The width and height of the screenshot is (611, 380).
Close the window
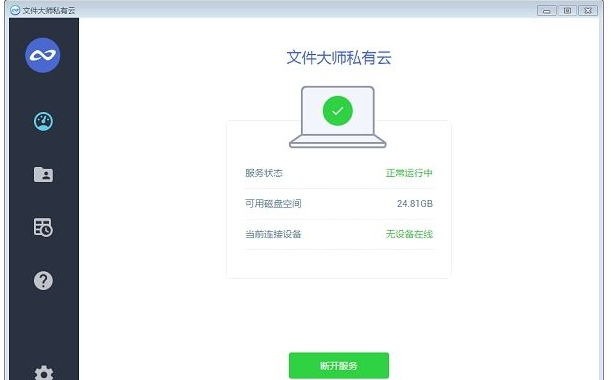pos(588,11)
